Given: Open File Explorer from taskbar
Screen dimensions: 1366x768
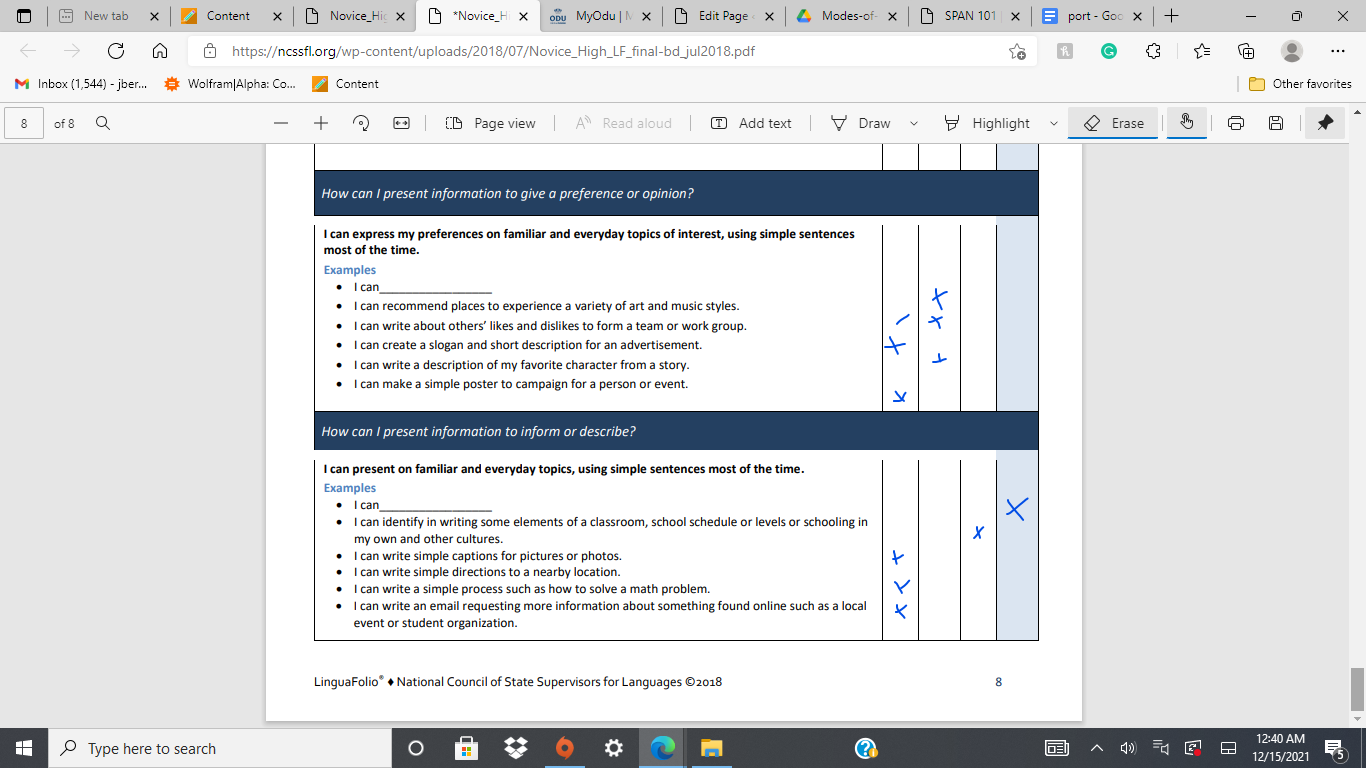Looking at the screenshot, I should [x=711, y=748].
